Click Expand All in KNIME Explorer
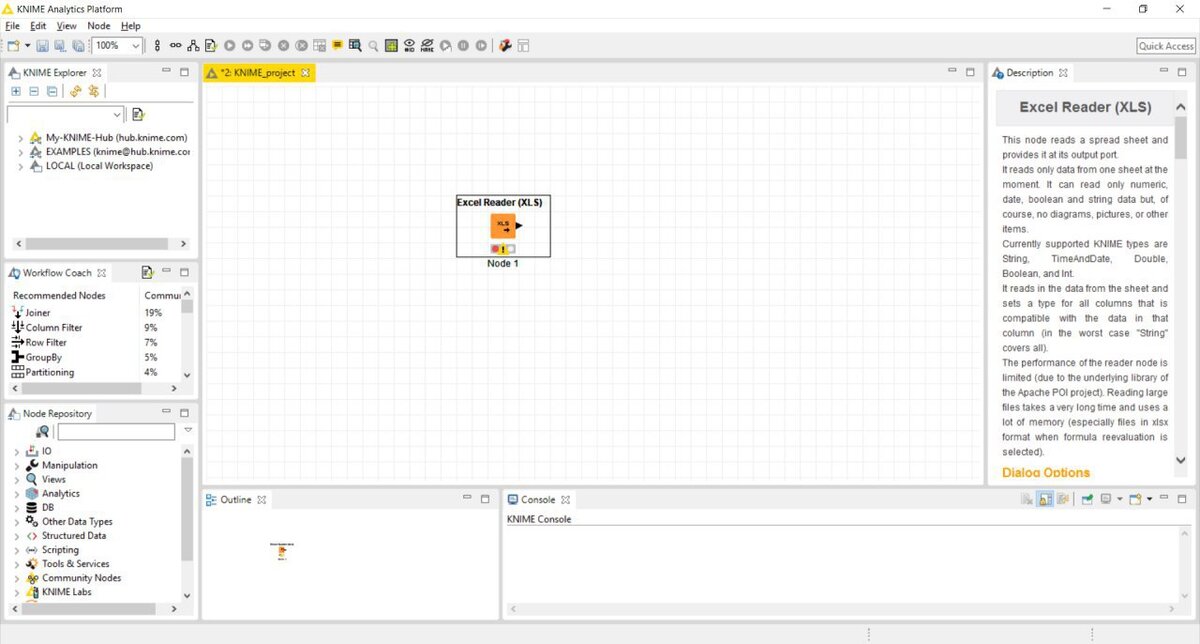 [16, 91]
